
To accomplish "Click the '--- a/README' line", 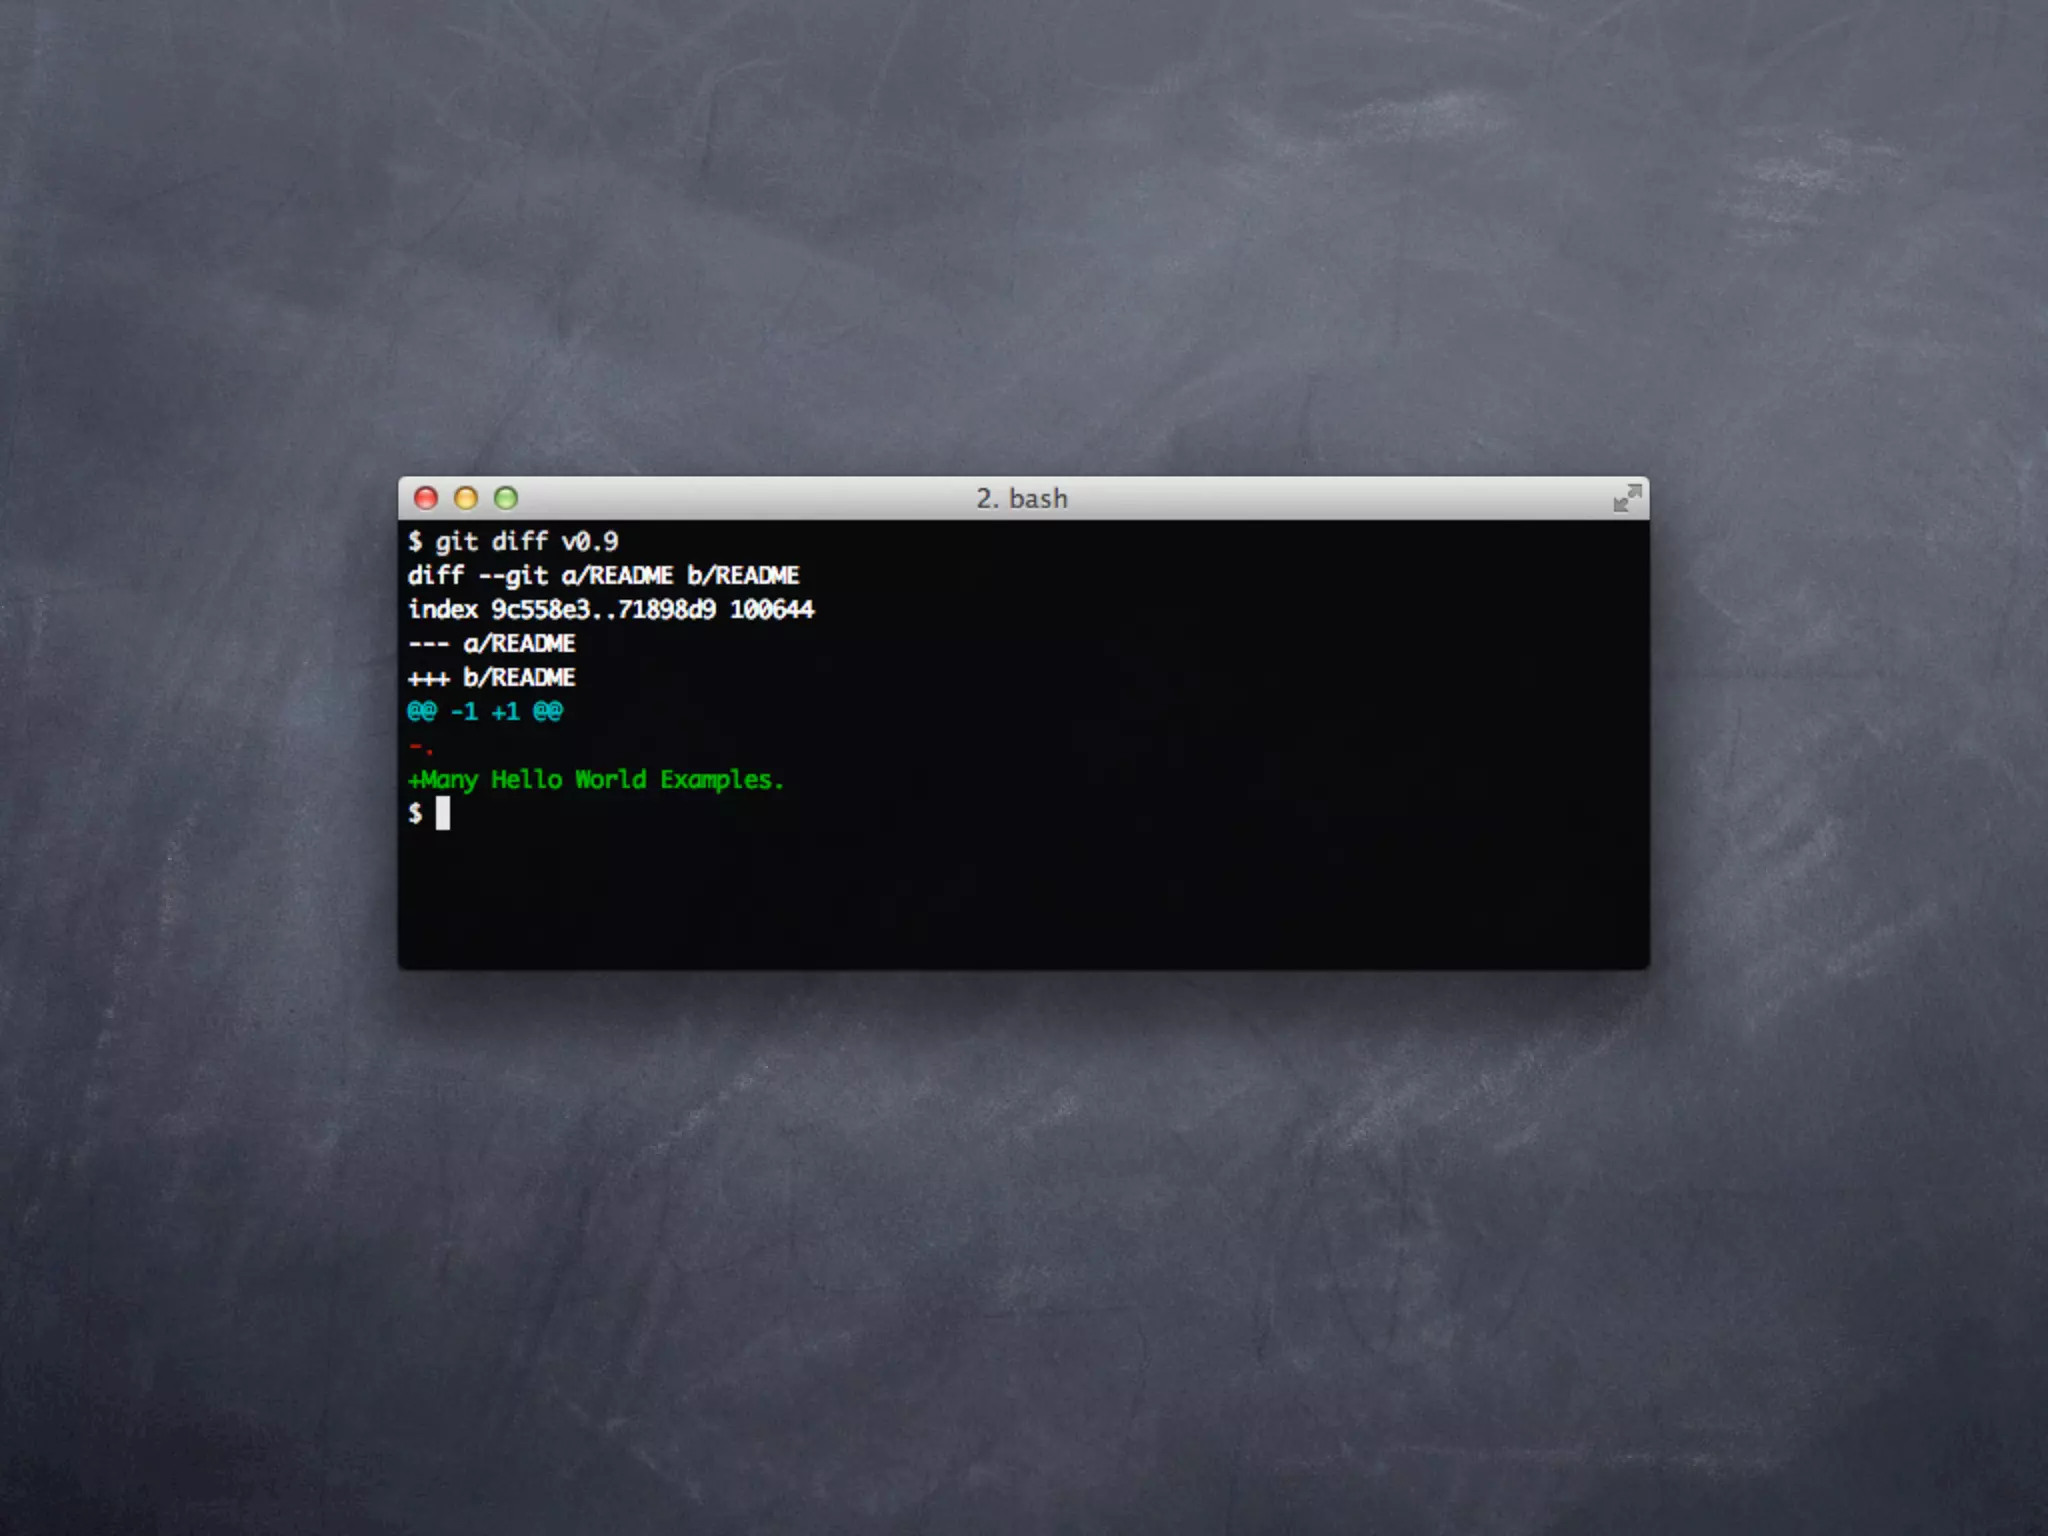I will coord(491,644).
